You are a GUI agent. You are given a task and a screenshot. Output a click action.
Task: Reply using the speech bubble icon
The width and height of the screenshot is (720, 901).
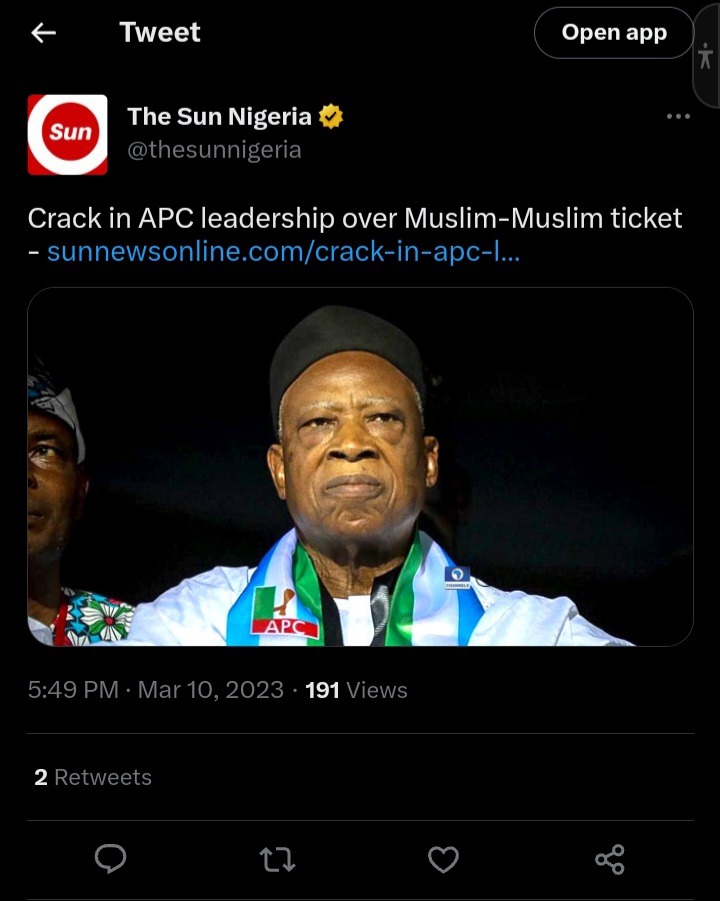110,859
